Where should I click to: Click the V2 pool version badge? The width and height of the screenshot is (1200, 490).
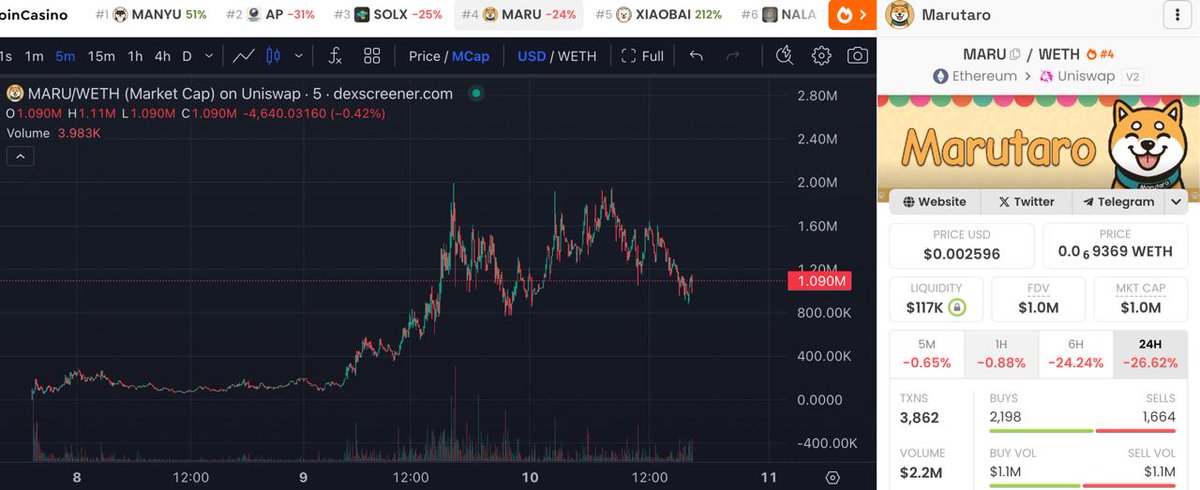pyautogui.click(x=1133, y=76)
